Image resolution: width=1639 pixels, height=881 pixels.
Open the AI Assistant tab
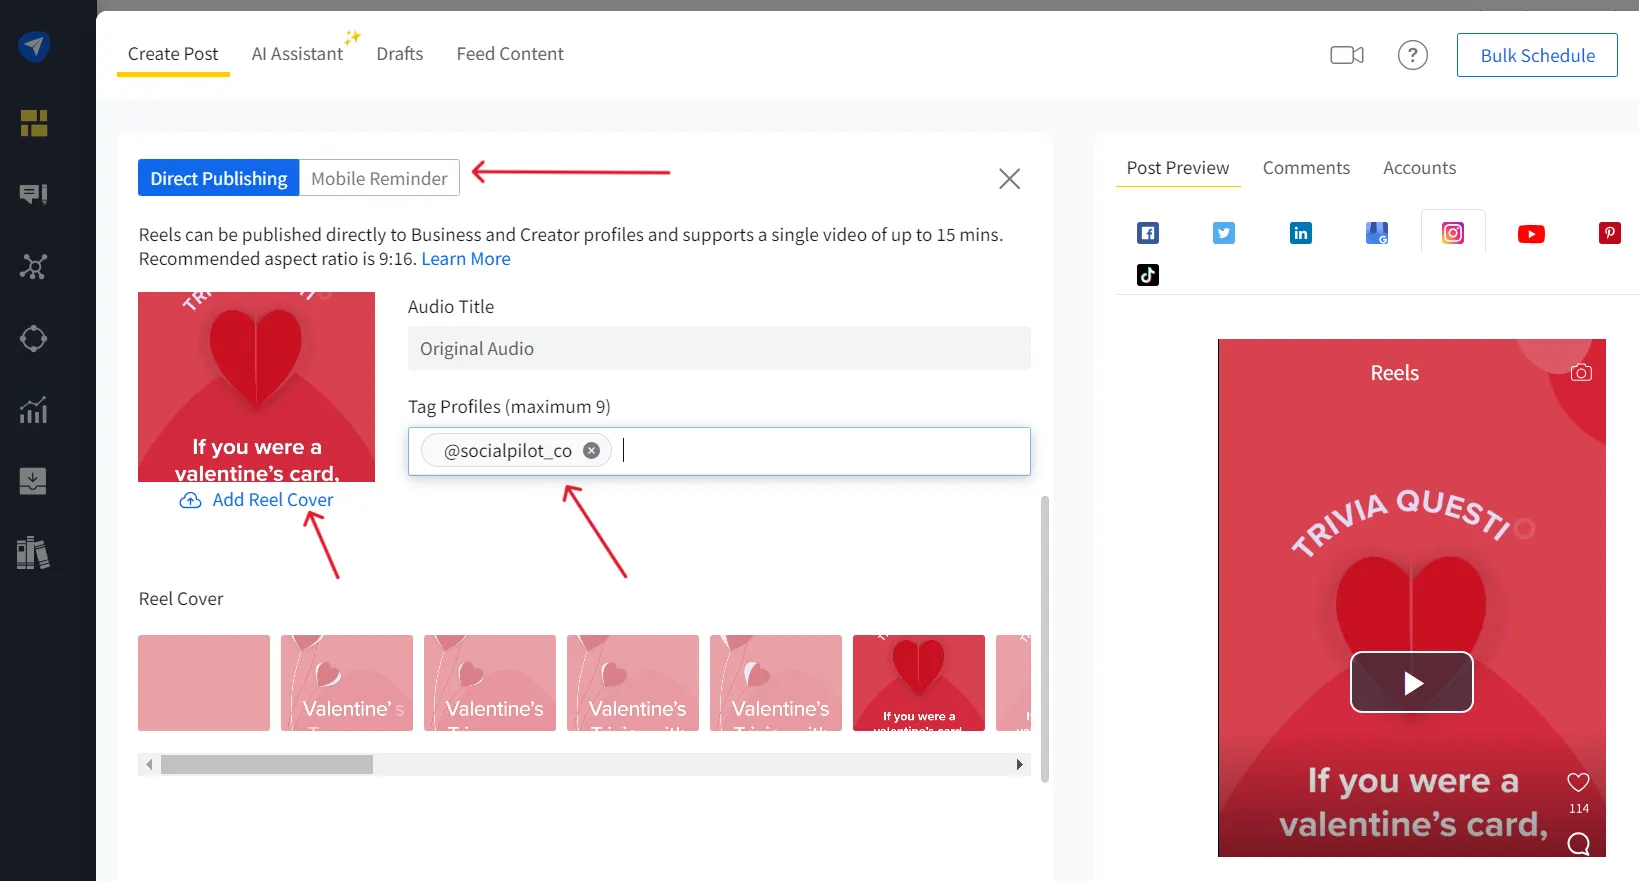[x=297, y=54]
